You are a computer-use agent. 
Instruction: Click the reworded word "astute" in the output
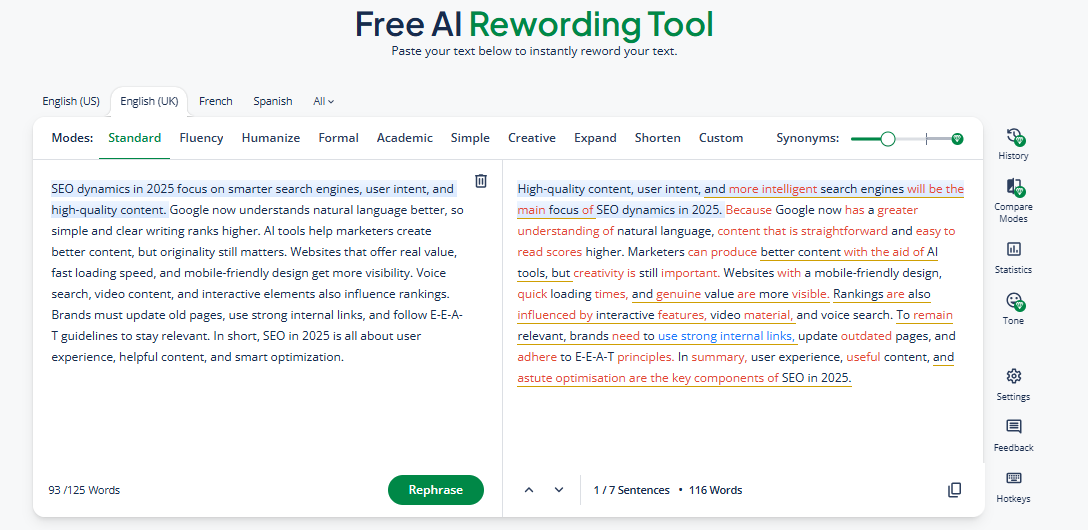click(535, 378)
